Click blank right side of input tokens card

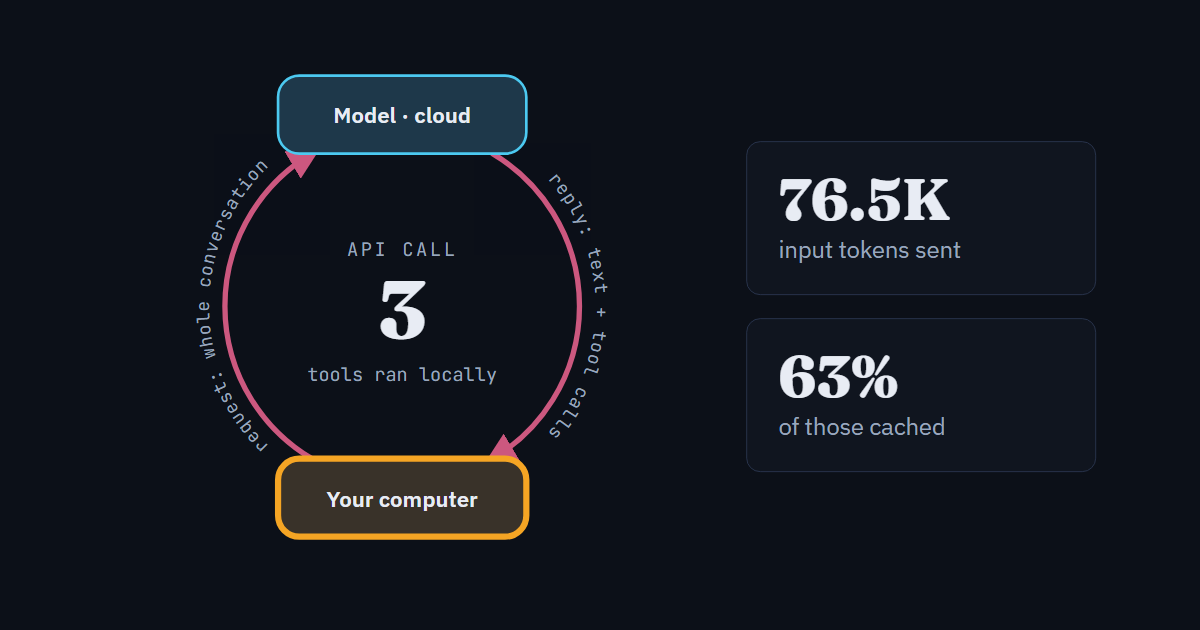(x=1030, y=218)
